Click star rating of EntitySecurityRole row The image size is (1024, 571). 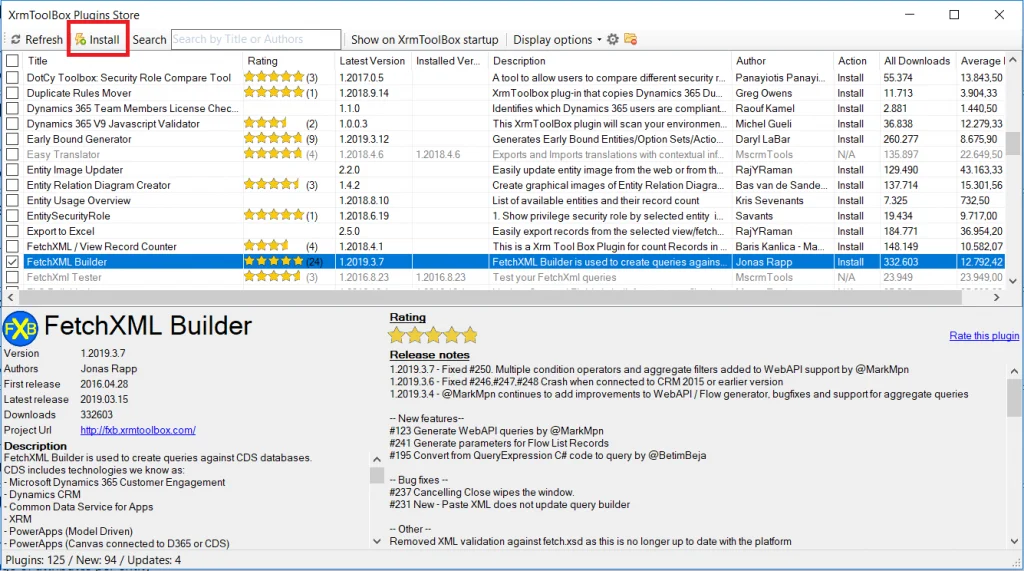click(274, 216)
